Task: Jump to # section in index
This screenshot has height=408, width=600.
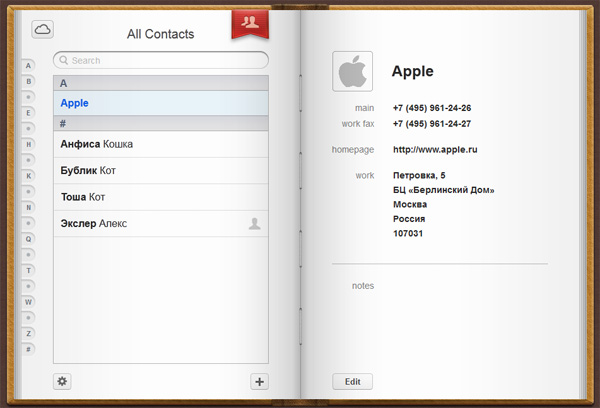Action: (x=29, y=349)
